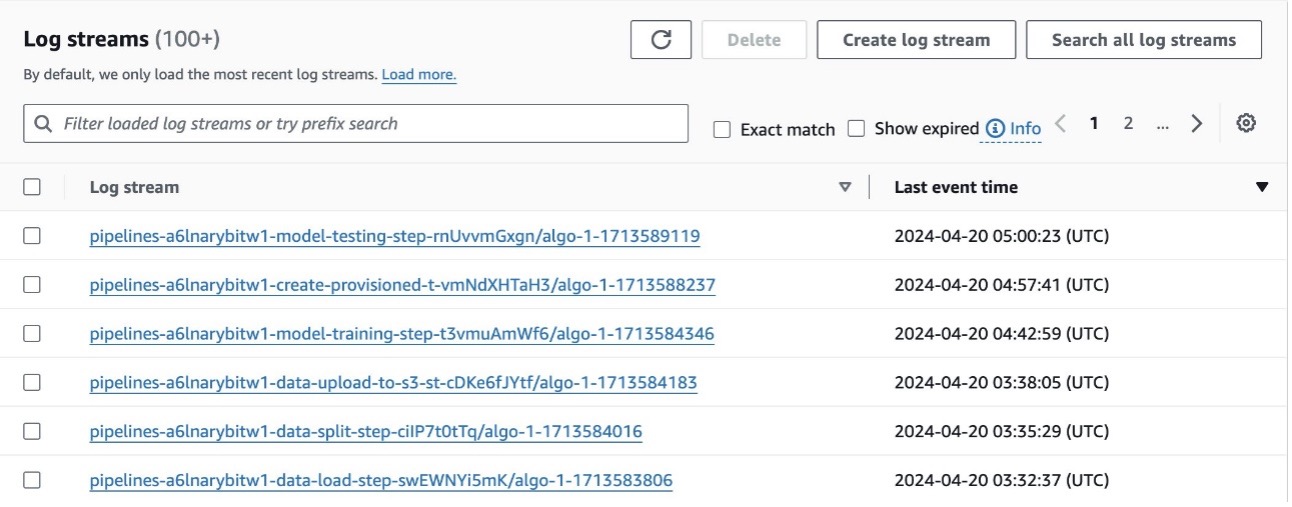Check the data-upload-to-s3 log stream row
The height and width of the screenshot is (507, 1292).
click(x=32, y=382)
